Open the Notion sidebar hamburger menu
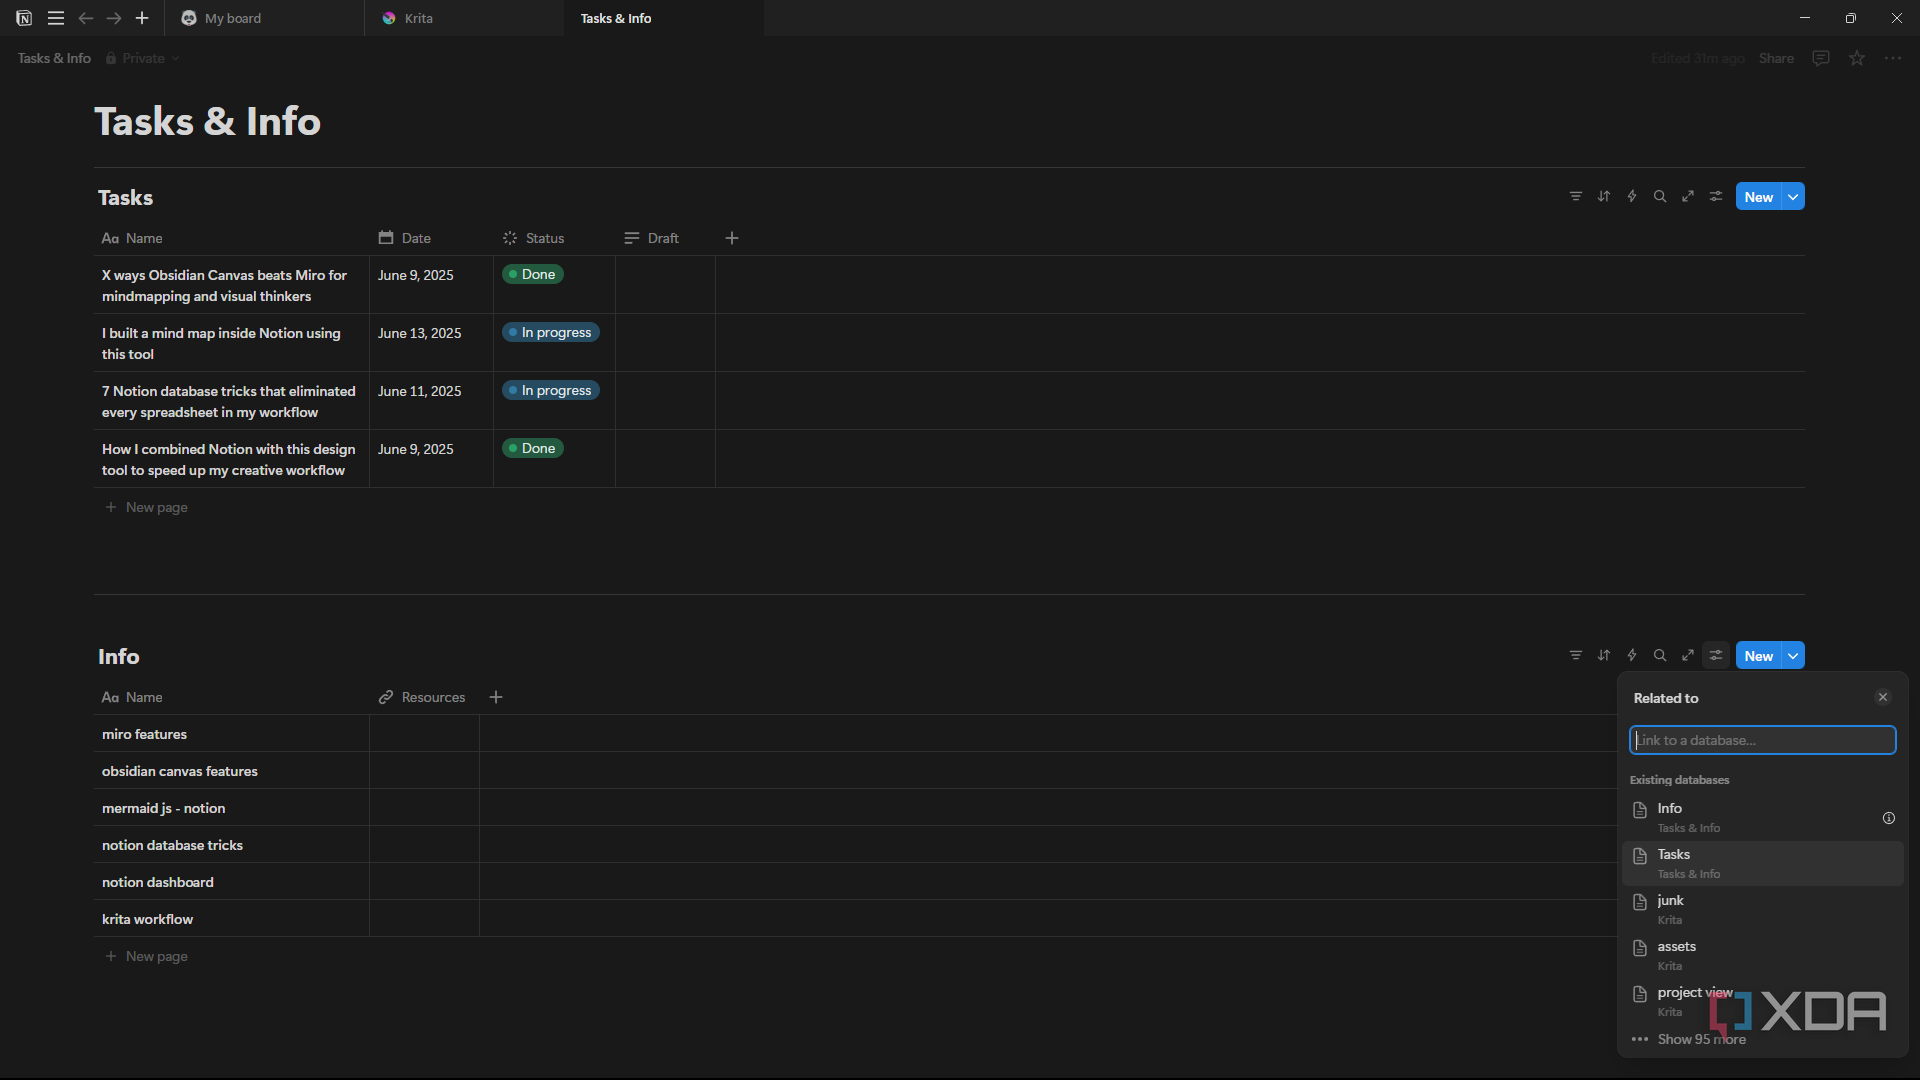The height and width of the screenshot is (1080, 1920). (x=56, y=18)
